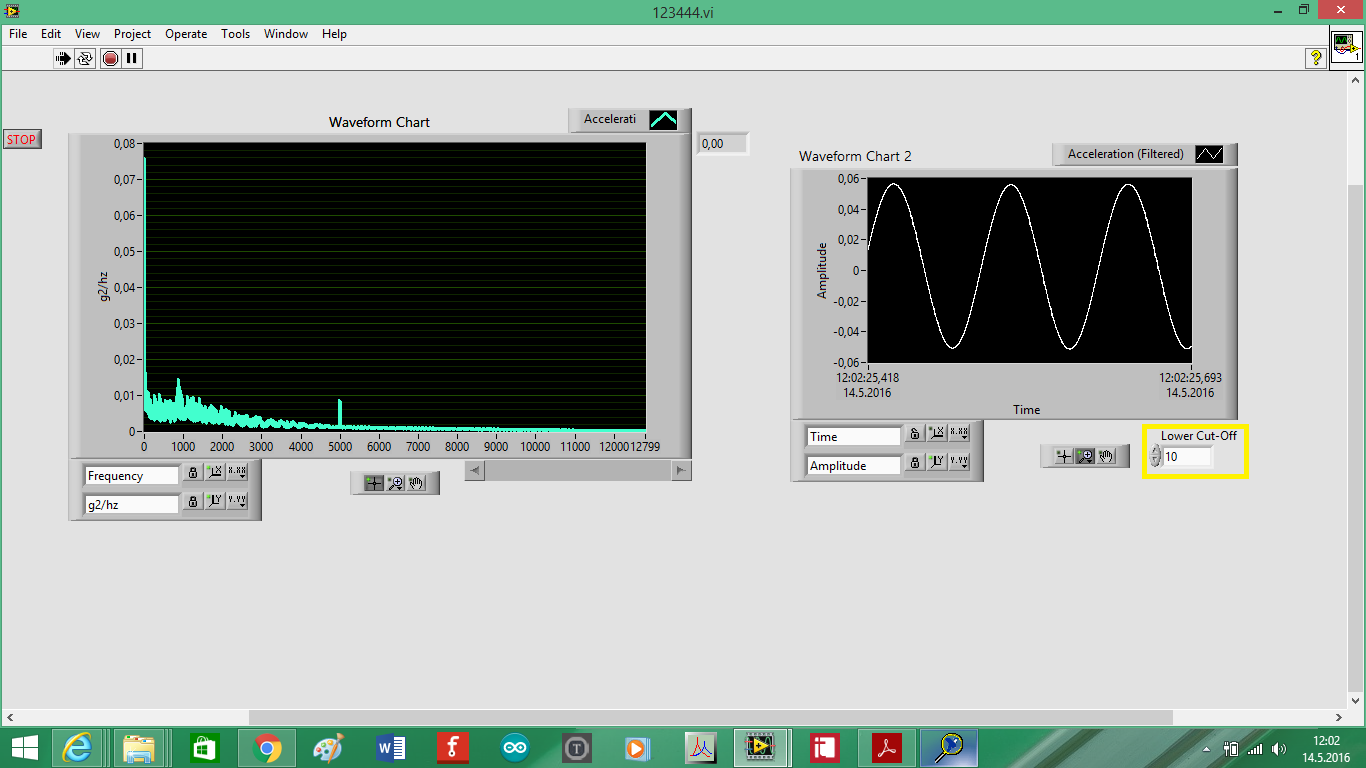Click the window's bottom horizontal scrollbar thumb

(x=710, y=717)
